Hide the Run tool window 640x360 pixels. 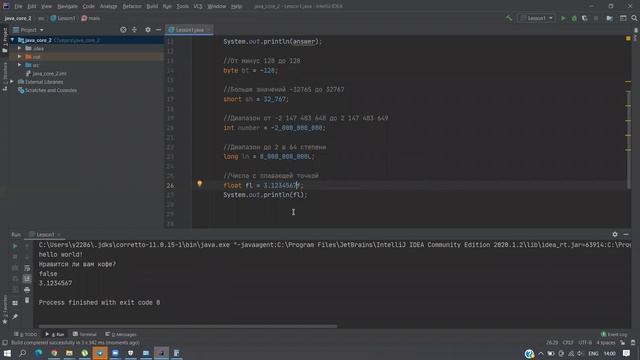pyautogui.click(x=626, y=234)
